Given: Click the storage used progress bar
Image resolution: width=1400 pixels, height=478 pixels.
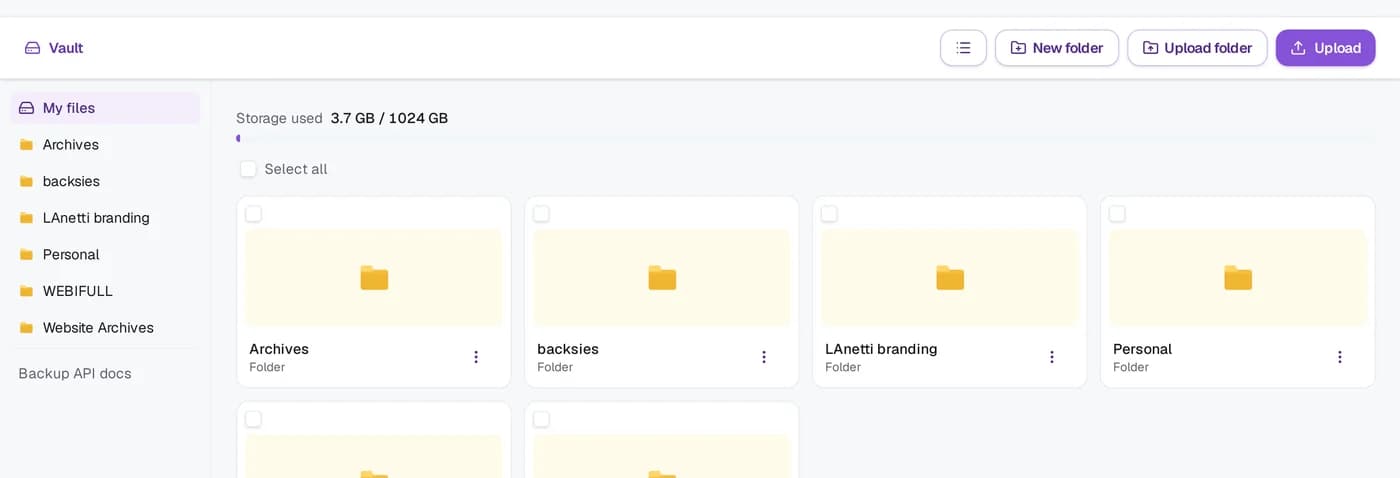Looking at the screenshot, I should pos(805,138).
